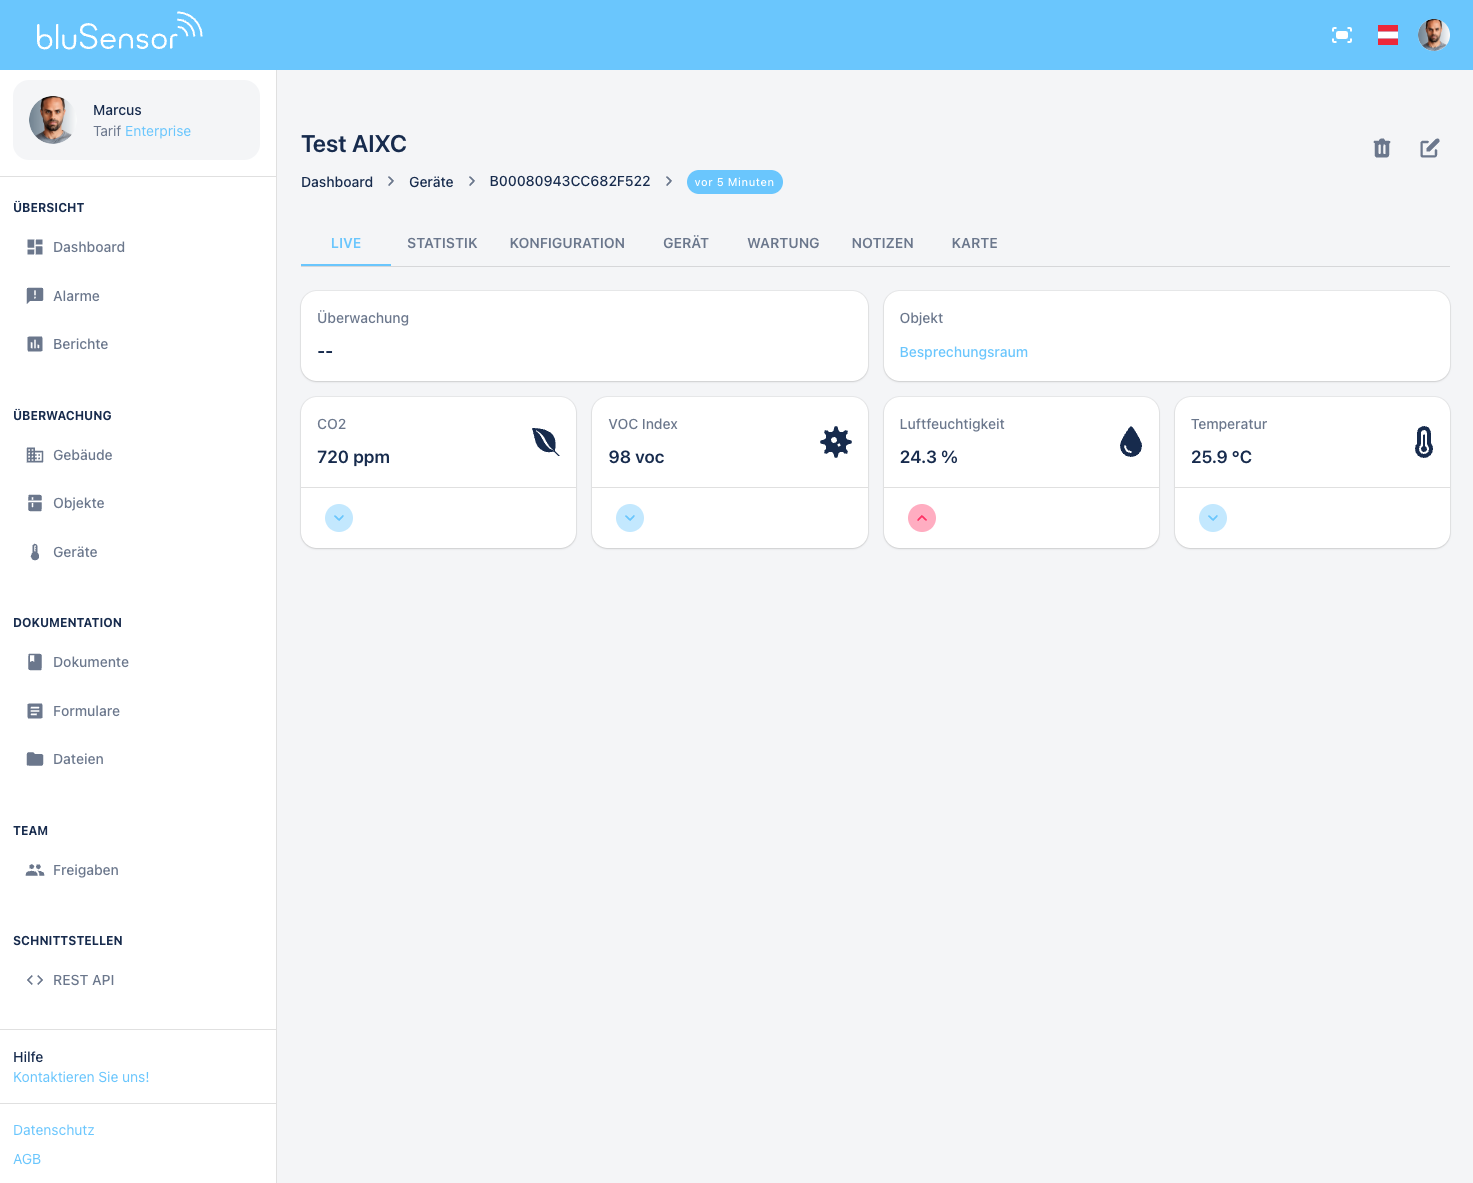Expand the Temperatur card chevron

pos(1212,518)
